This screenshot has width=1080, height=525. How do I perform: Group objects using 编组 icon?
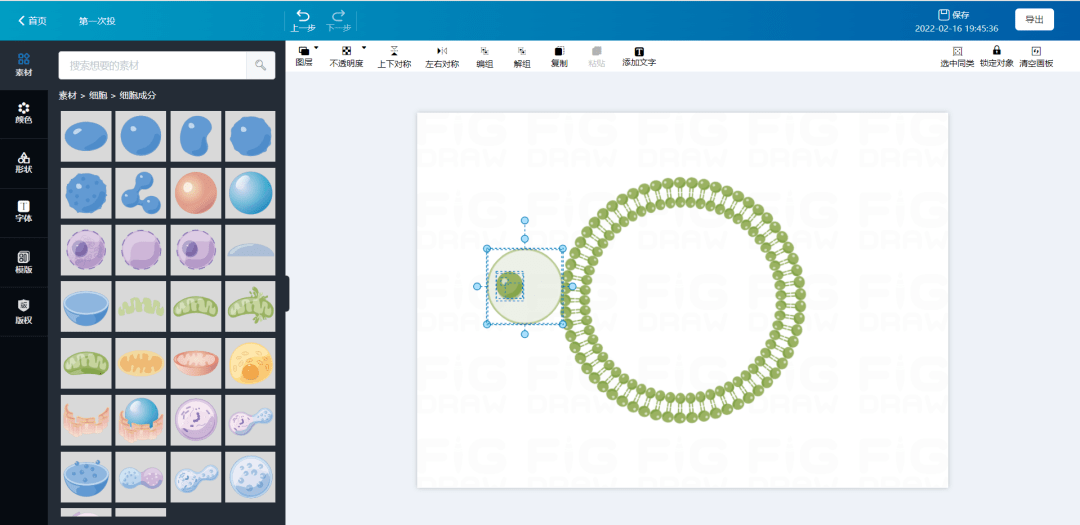[484, 51]
